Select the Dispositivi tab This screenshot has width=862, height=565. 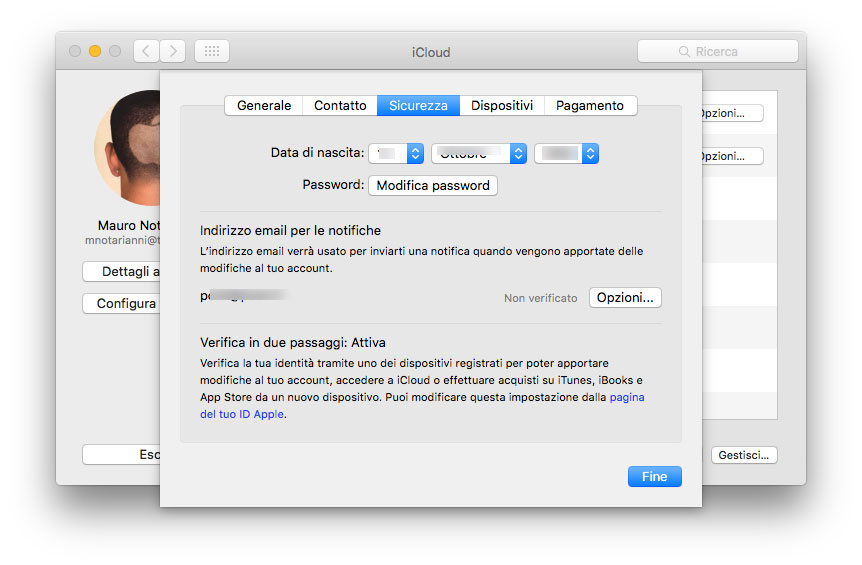[502, 105]
